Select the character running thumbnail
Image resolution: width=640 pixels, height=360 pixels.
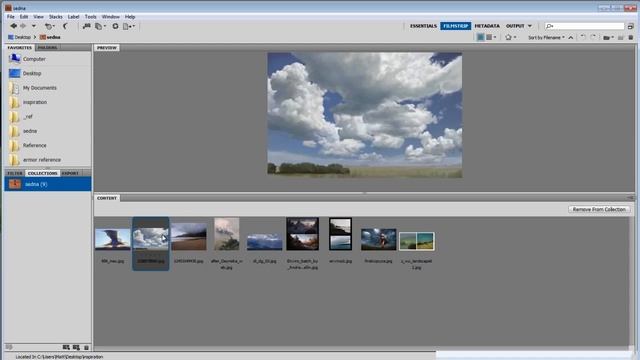click(x=378, y=239)
